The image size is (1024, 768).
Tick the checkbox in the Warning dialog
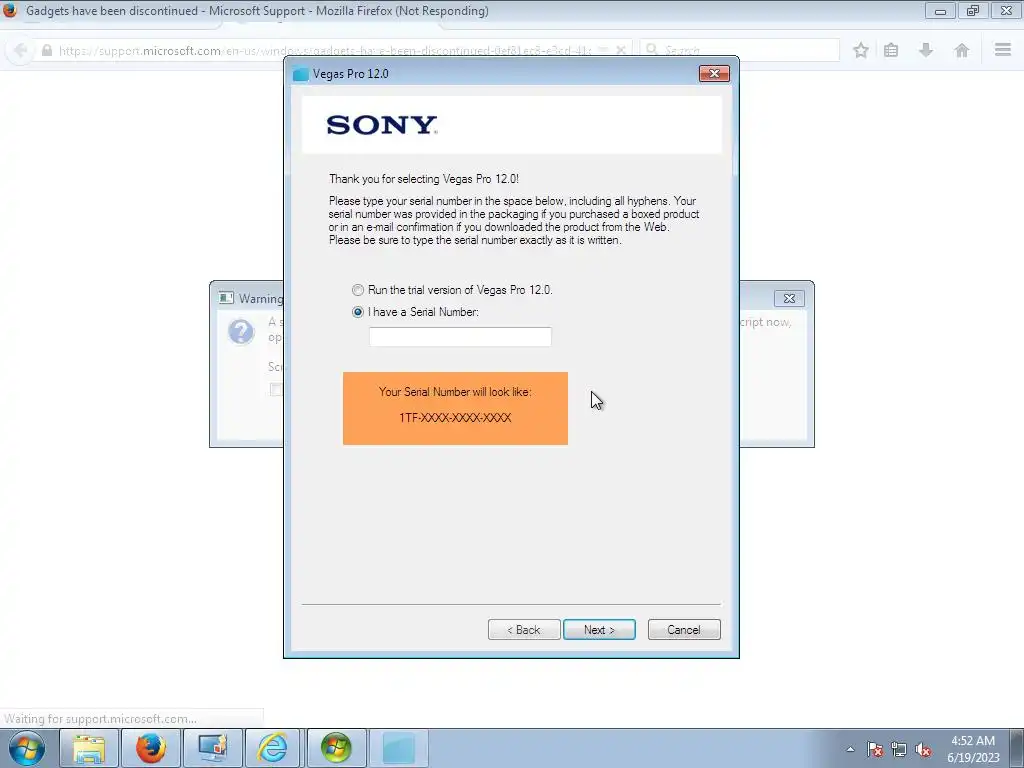[276, 389]
